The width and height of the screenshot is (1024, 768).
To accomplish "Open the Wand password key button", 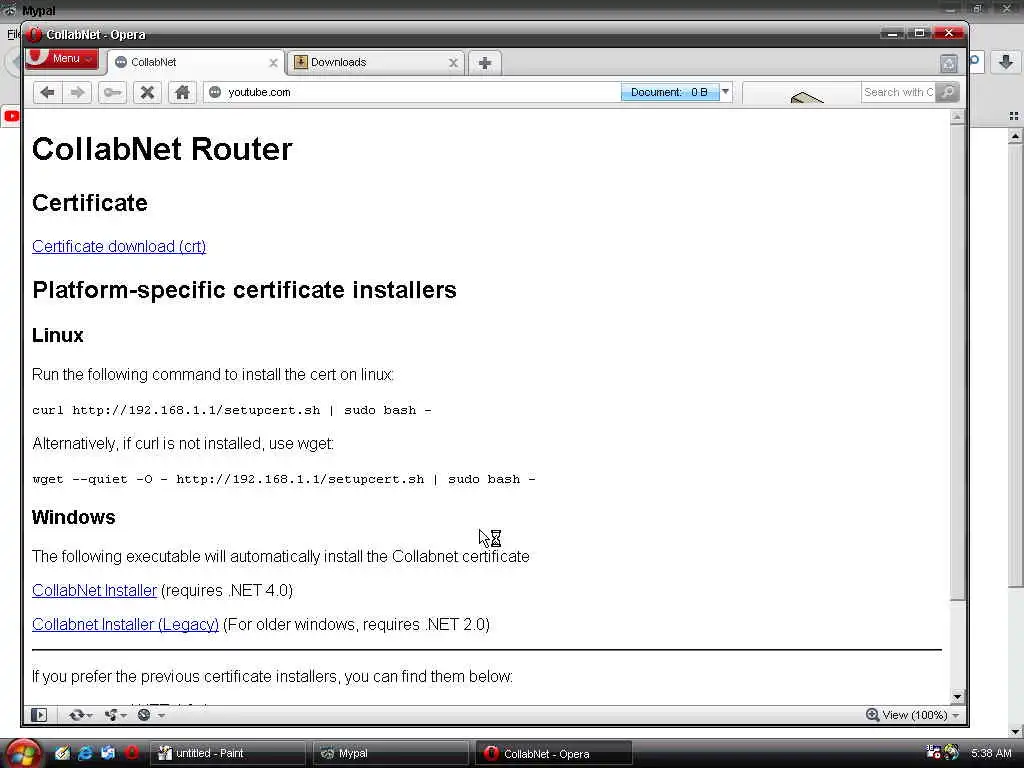I will point(112,92).
